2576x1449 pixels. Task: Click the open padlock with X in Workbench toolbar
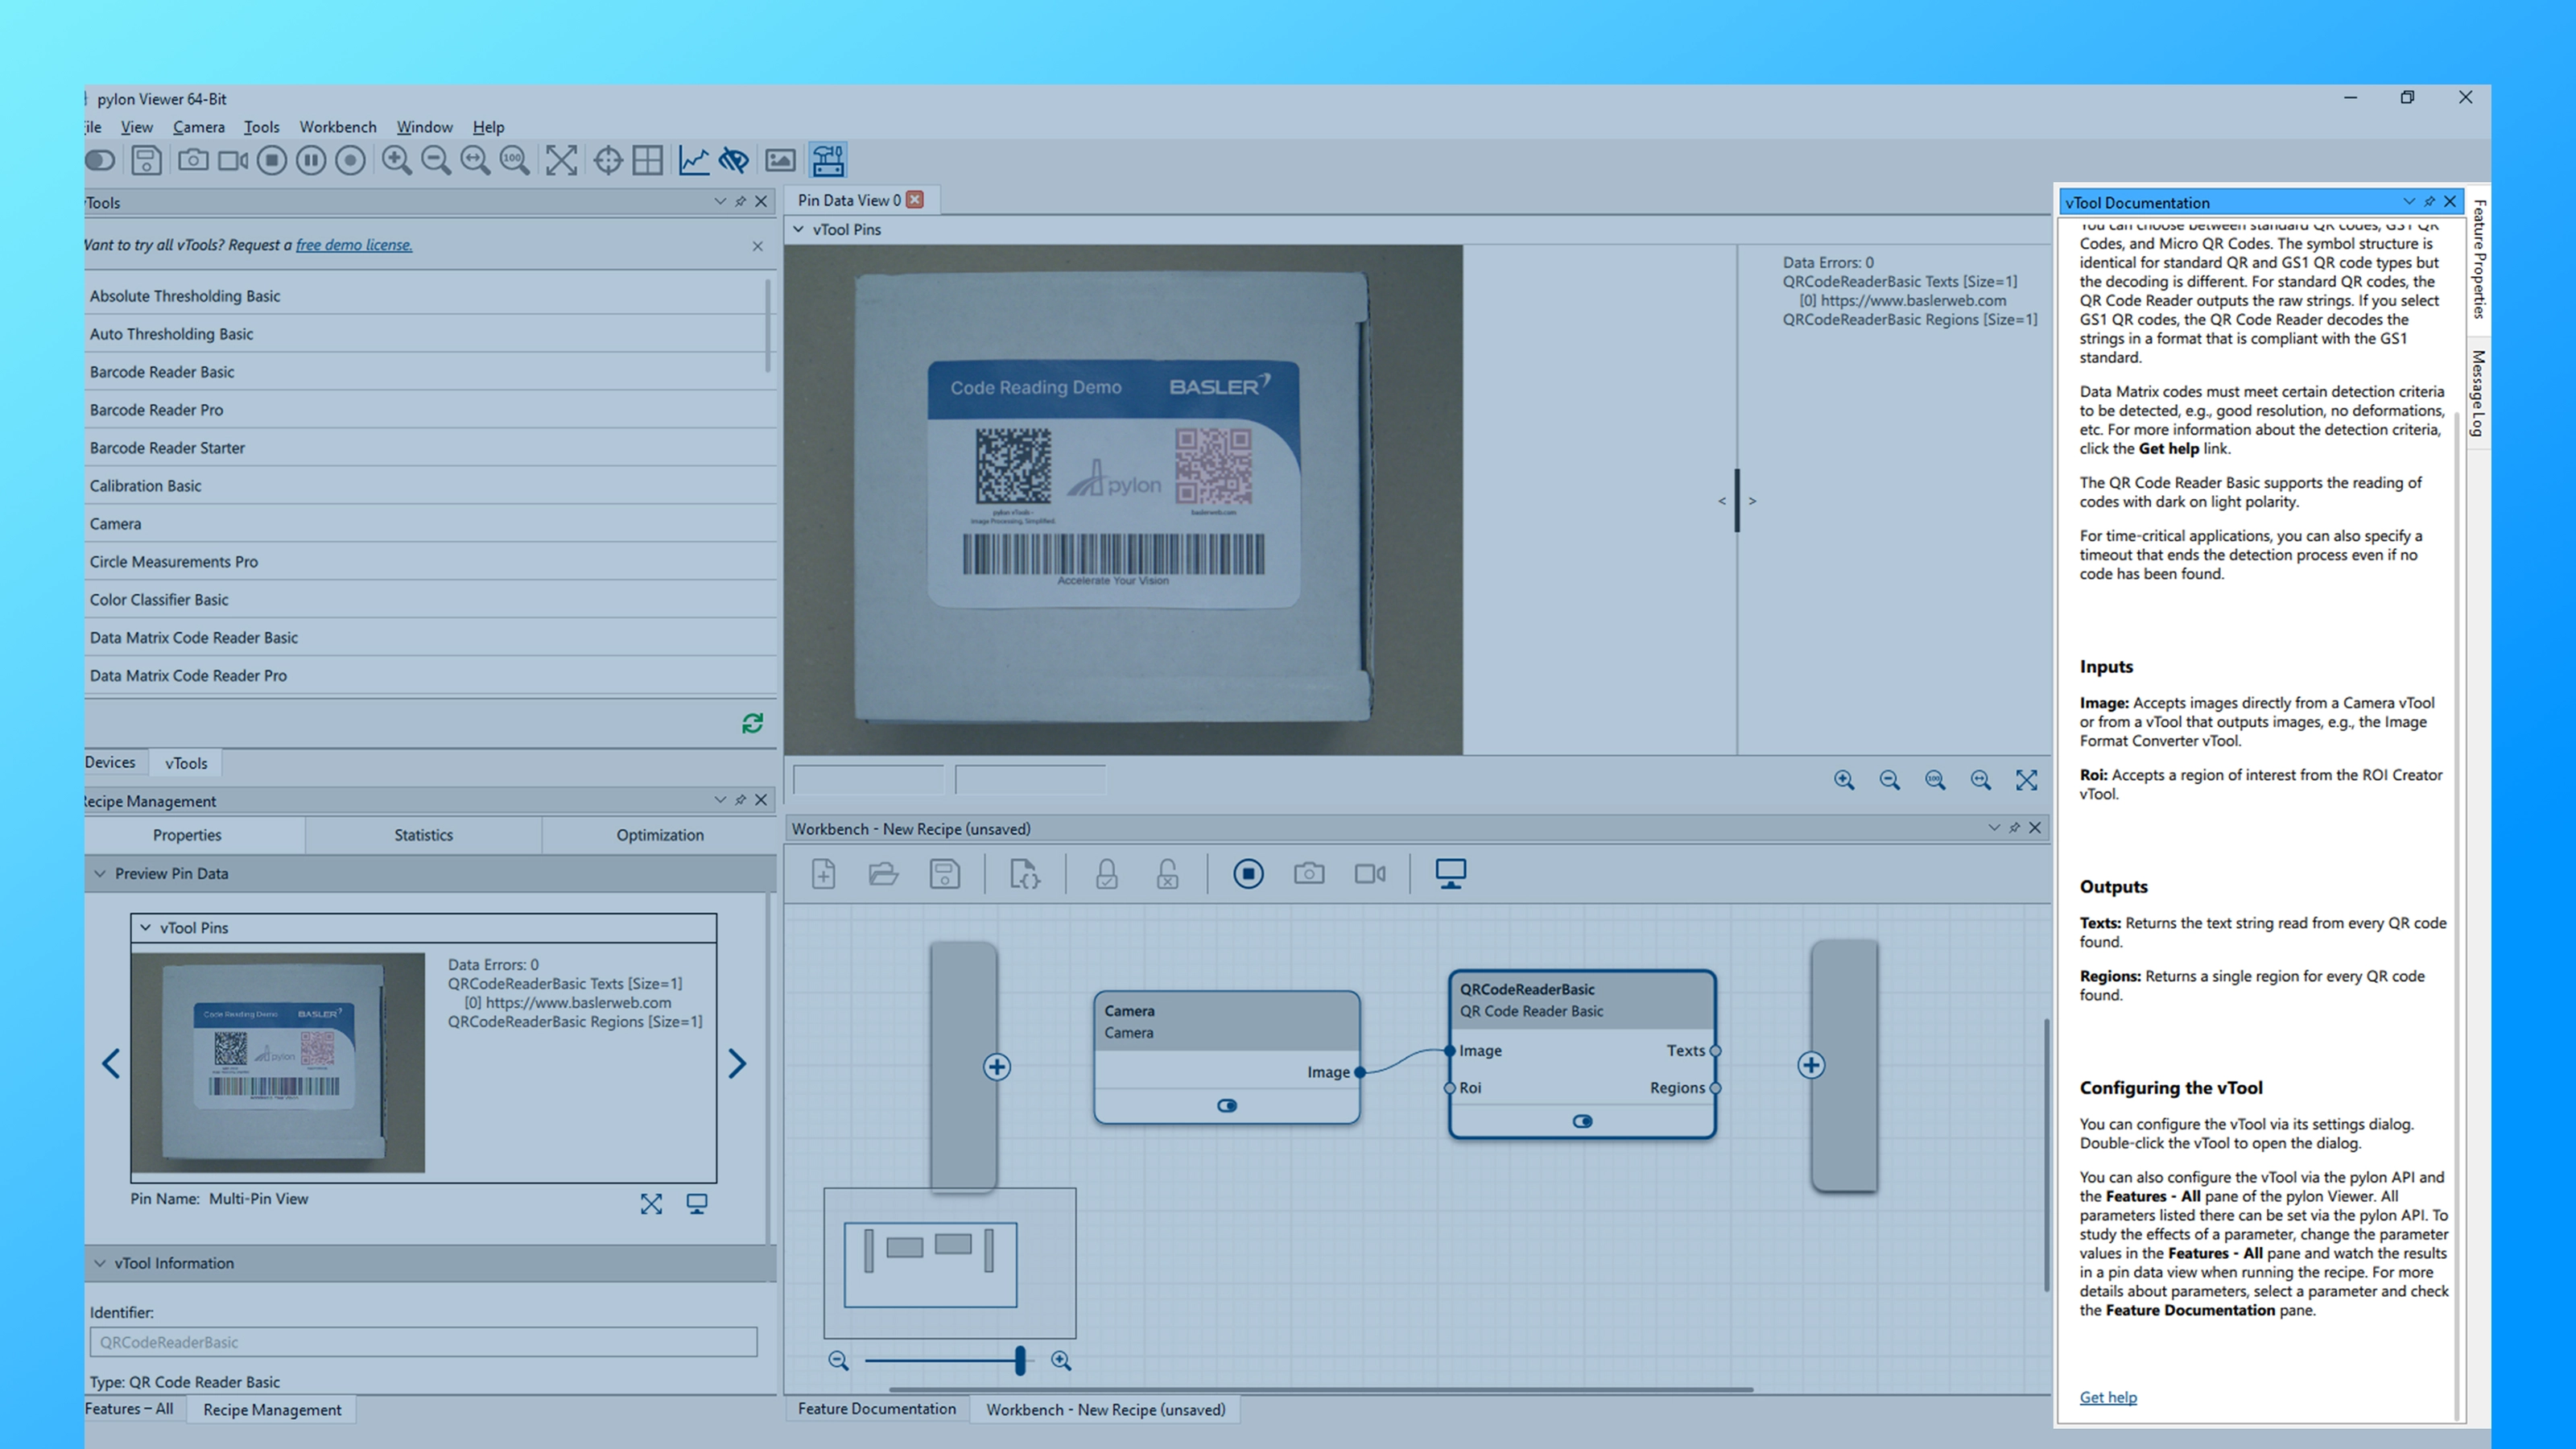1167,874
